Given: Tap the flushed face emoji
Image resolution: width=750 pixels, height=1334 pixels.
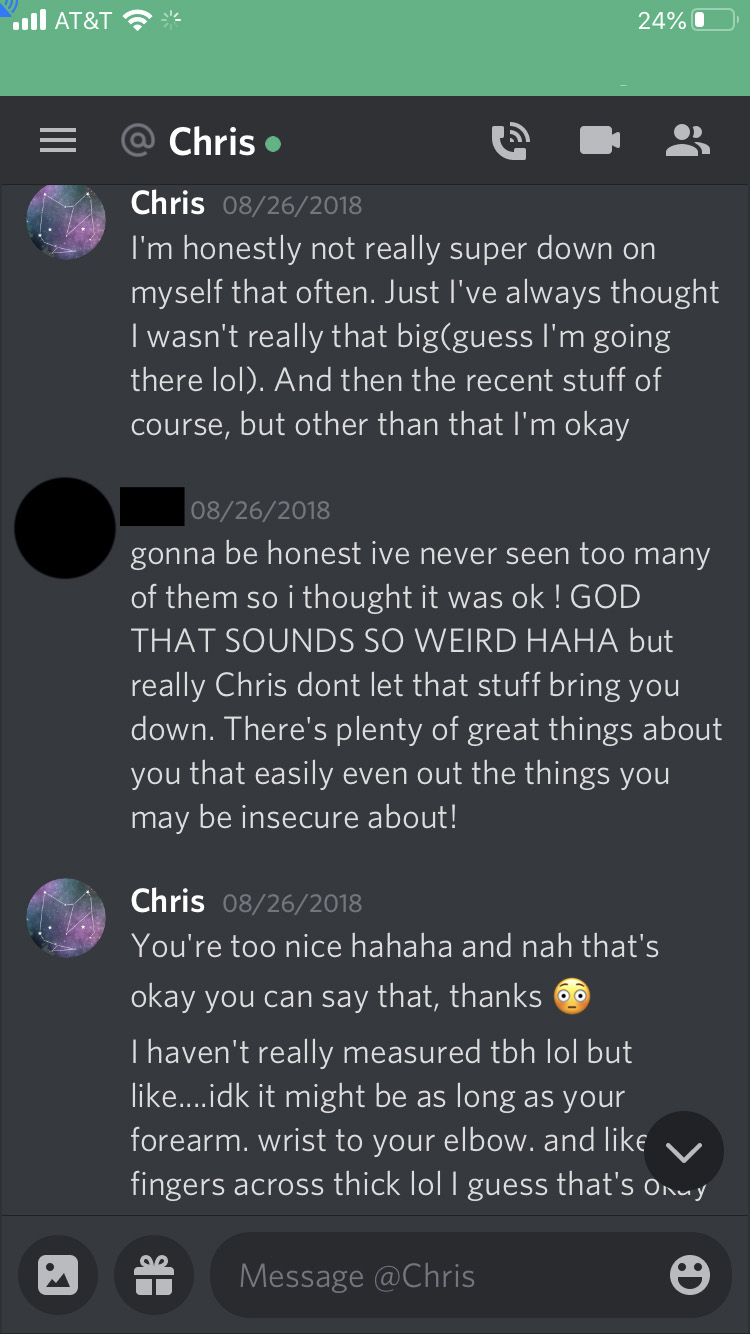Looking at the screenshot, I should [572, 996].
